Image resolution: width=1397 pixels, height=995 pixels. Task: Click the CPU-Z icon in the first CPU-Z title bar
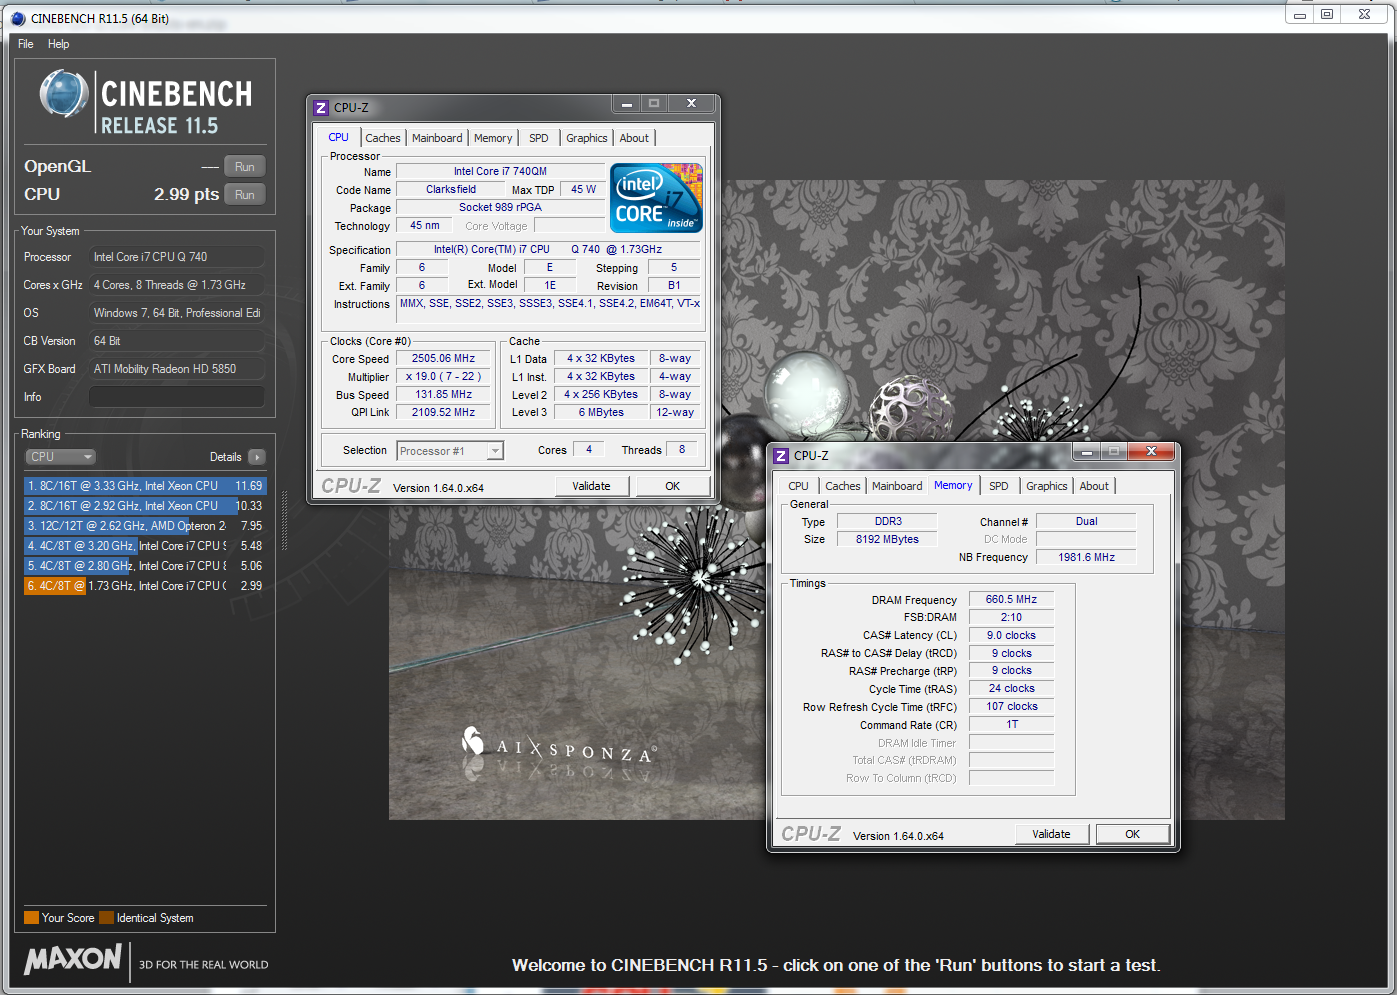321,107
